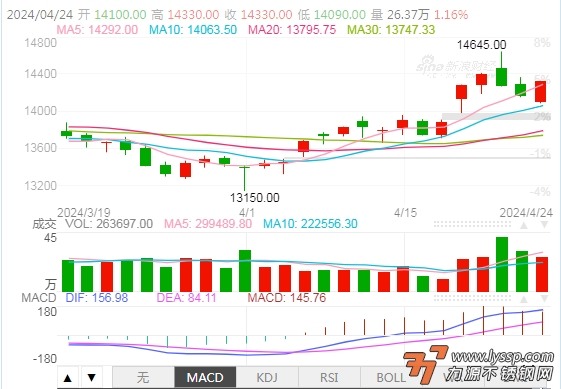
Task: Click the change percentage 1.16%
Action: [x=451, y=15]
